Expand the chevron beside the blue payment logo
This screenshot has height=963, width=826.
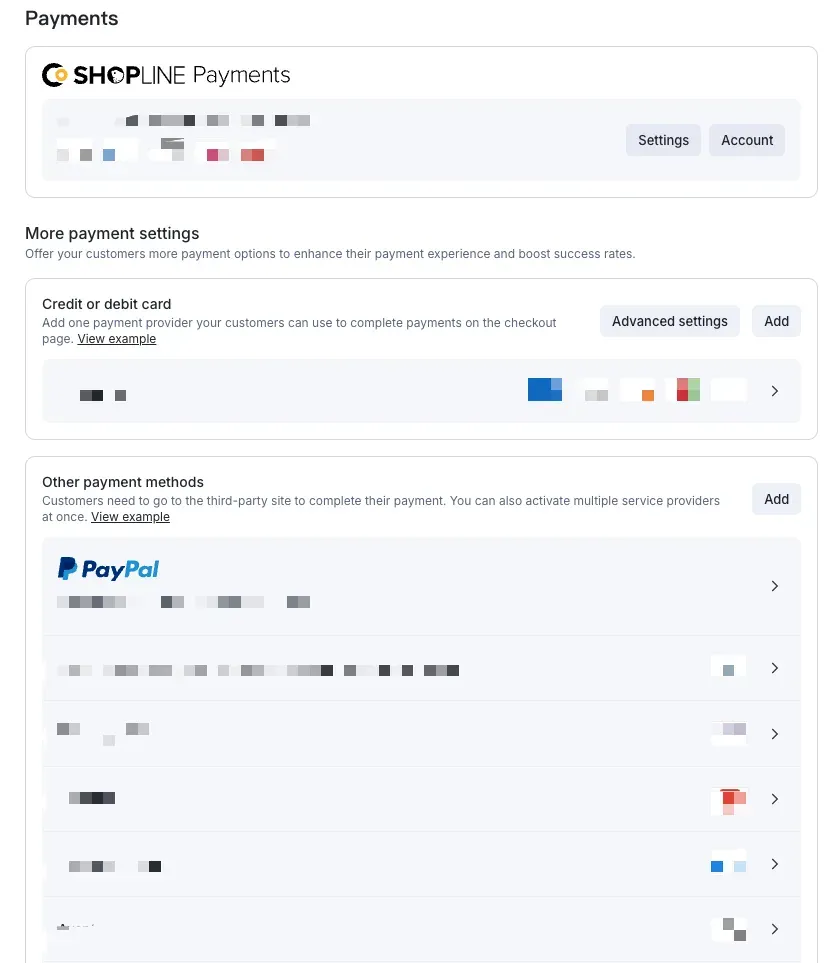[775, 864]
